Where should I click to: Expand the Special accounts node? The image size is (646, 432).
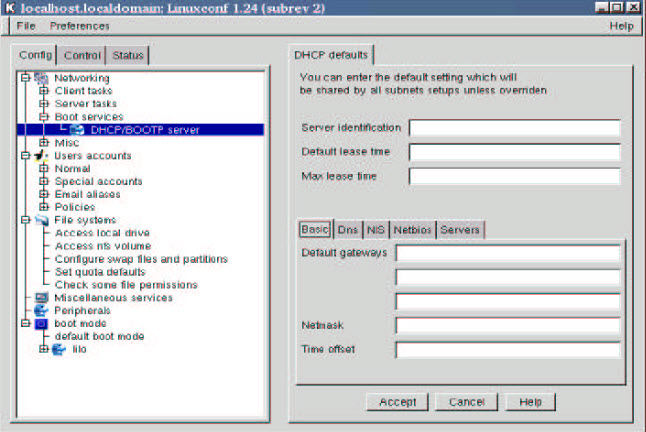coord(44,181)
